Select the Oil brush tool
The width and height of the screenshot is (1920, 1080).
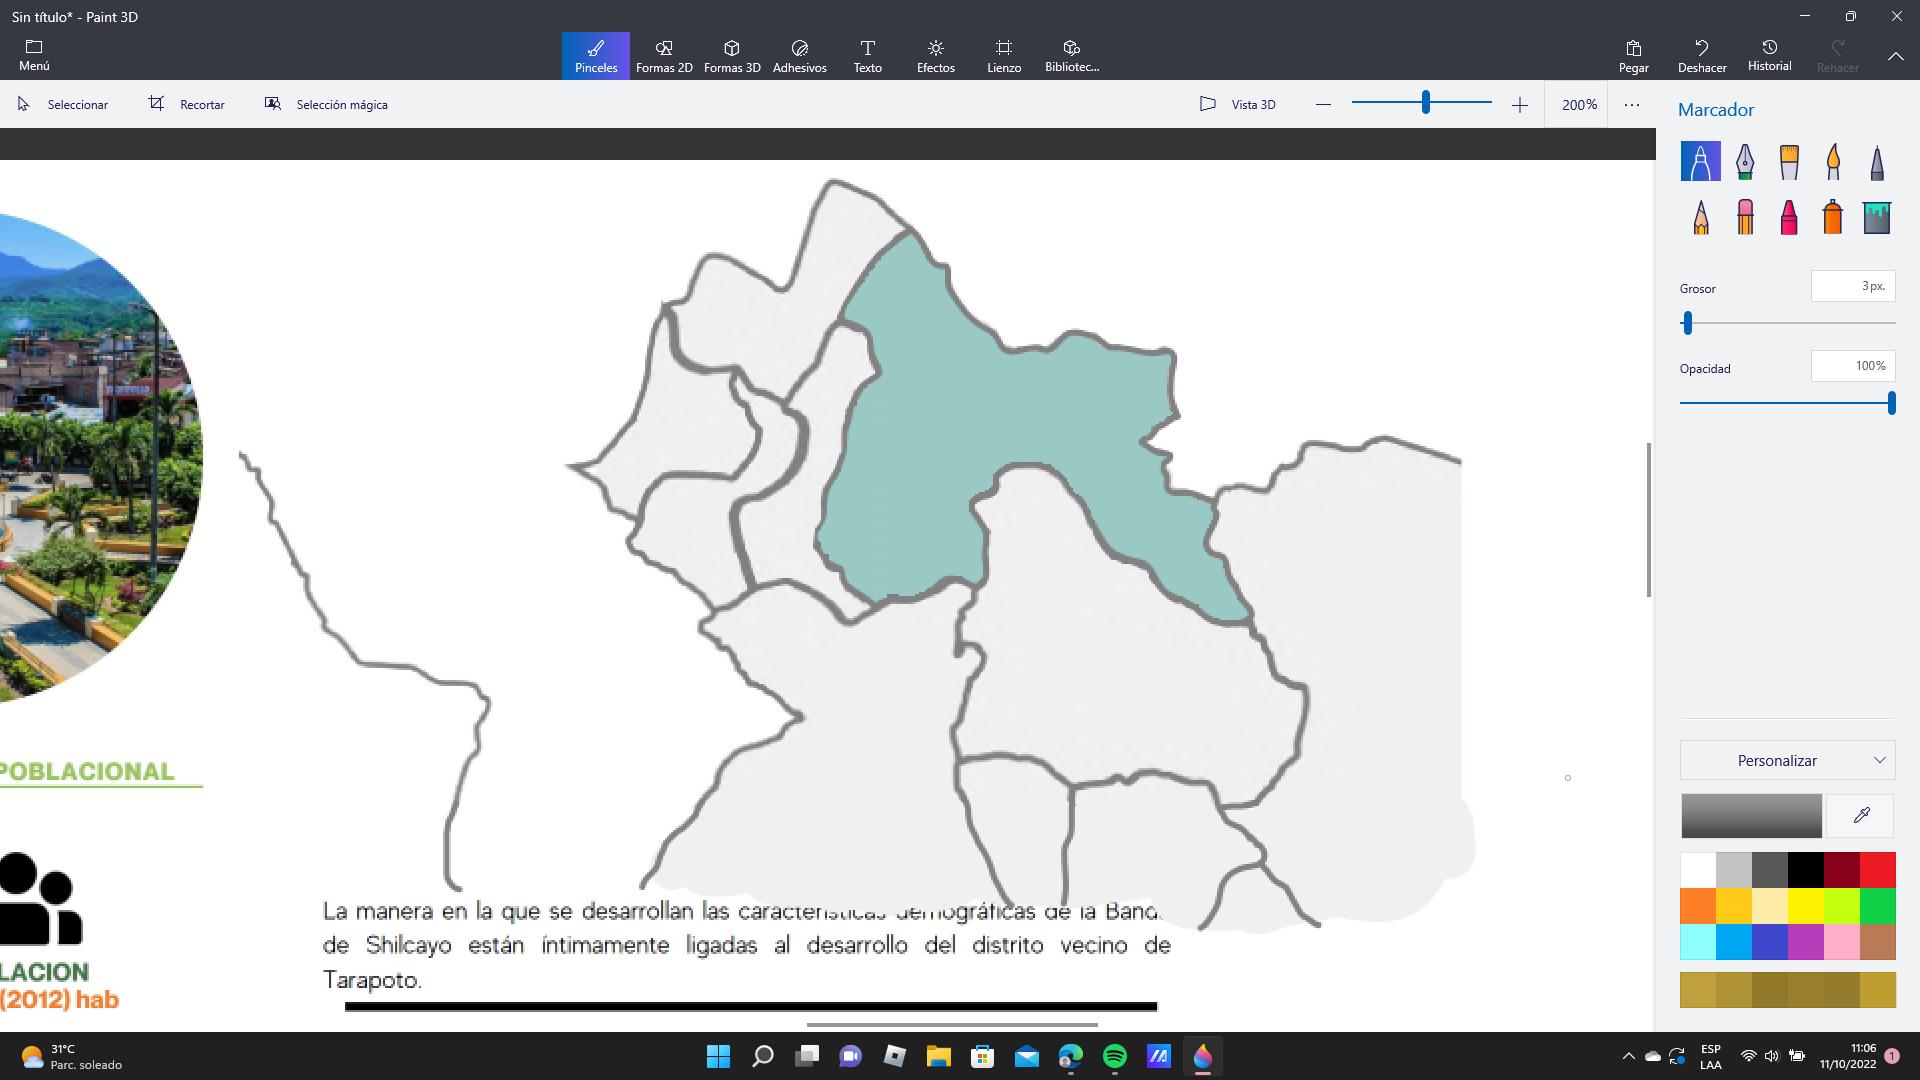point(1789,161)
